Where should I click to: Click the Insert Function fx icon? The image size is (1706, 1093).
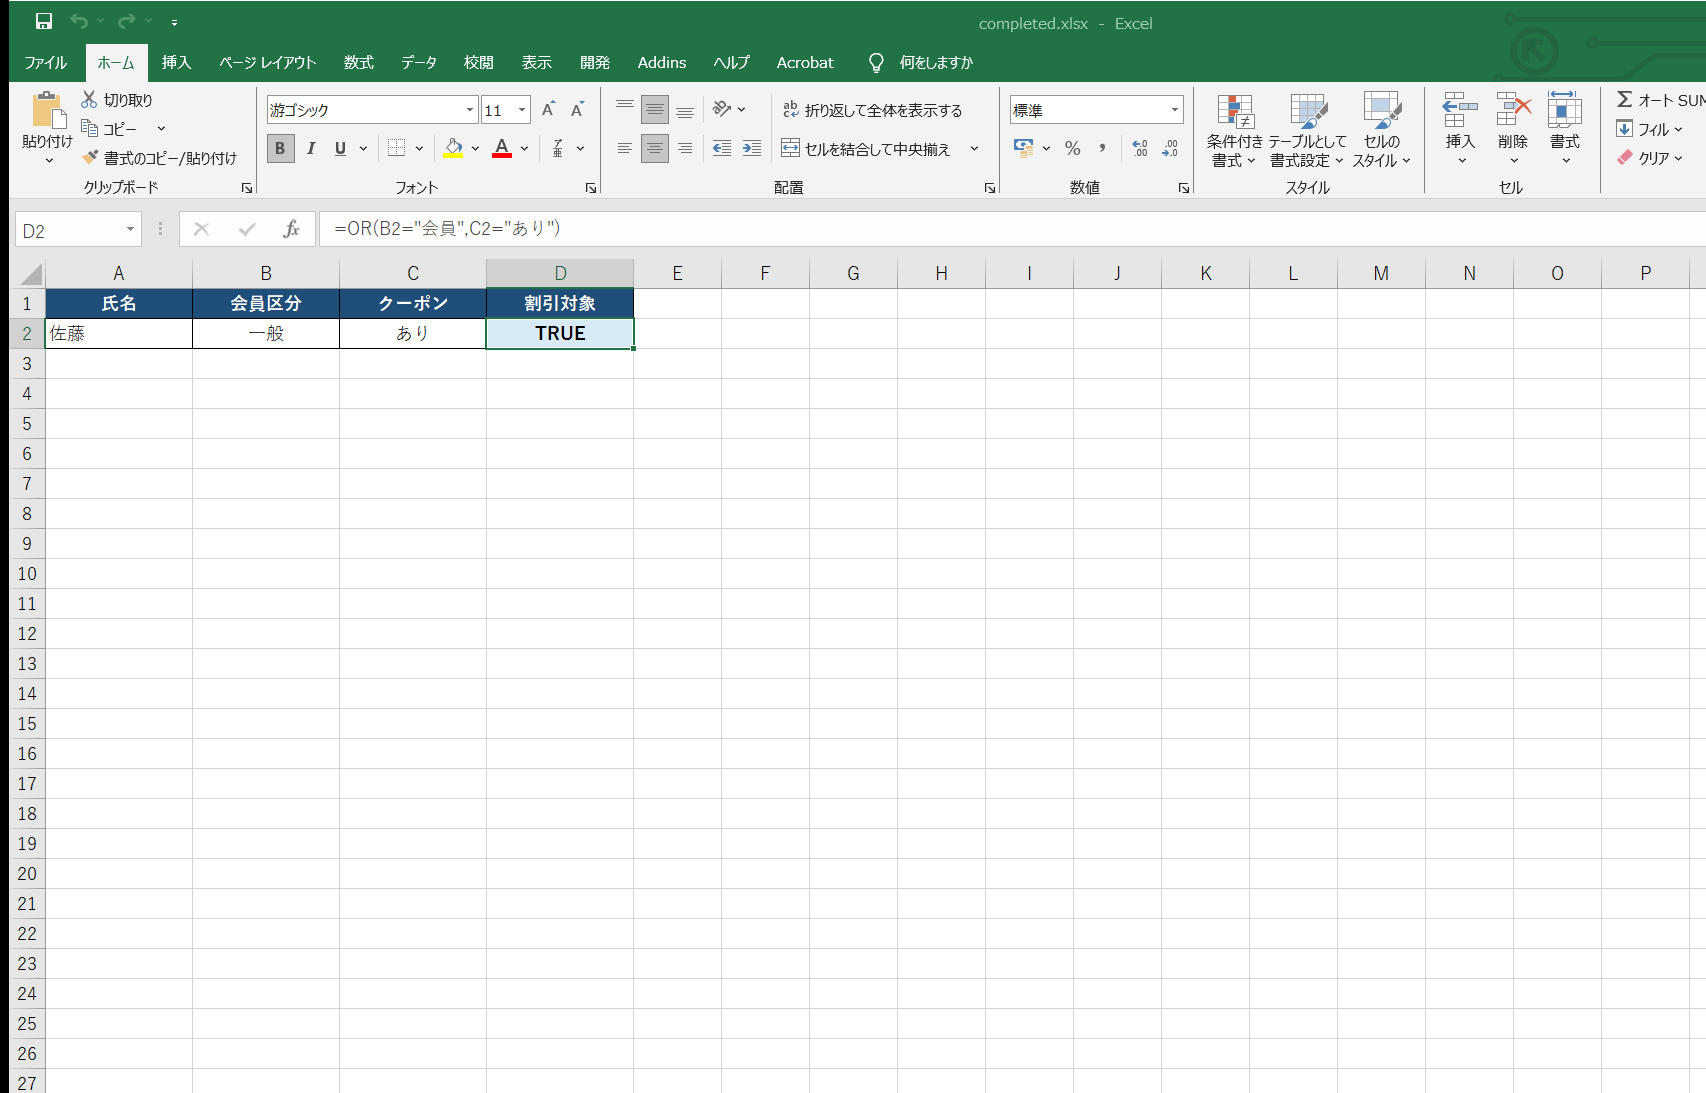tap(291, 229)
